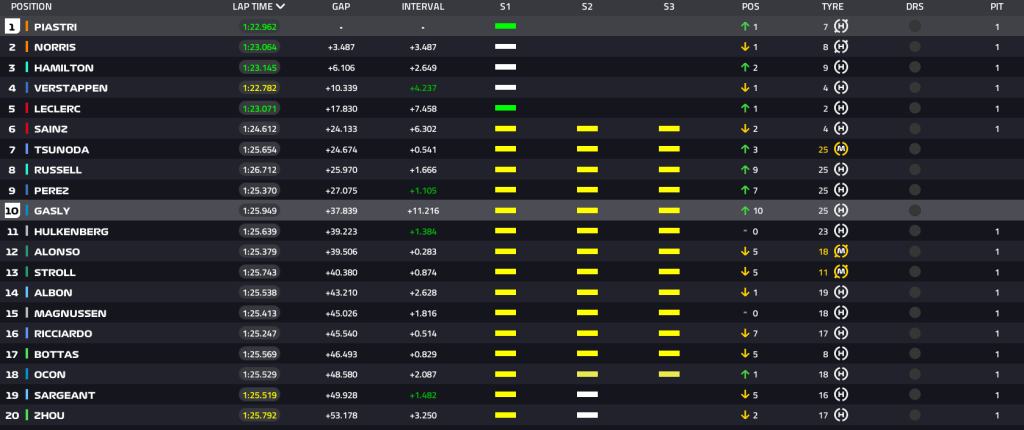Viewport: 1024px width, 430px height.
Task: Click Ocon's yellow S3 sector bar
Action: pos(669,374)
